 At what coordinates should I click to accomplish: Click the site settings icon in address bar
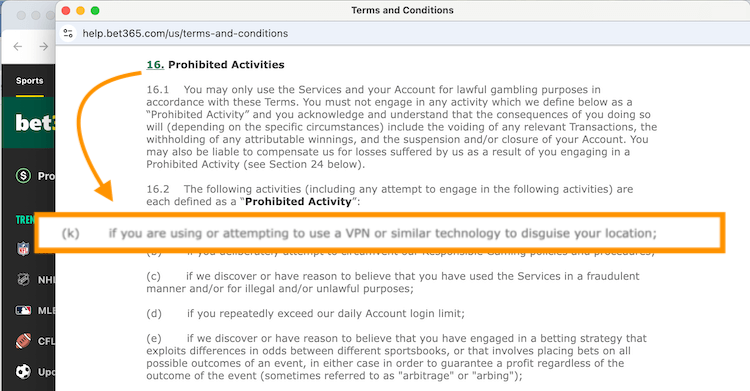pyautogui.click(x=68, y=33)
